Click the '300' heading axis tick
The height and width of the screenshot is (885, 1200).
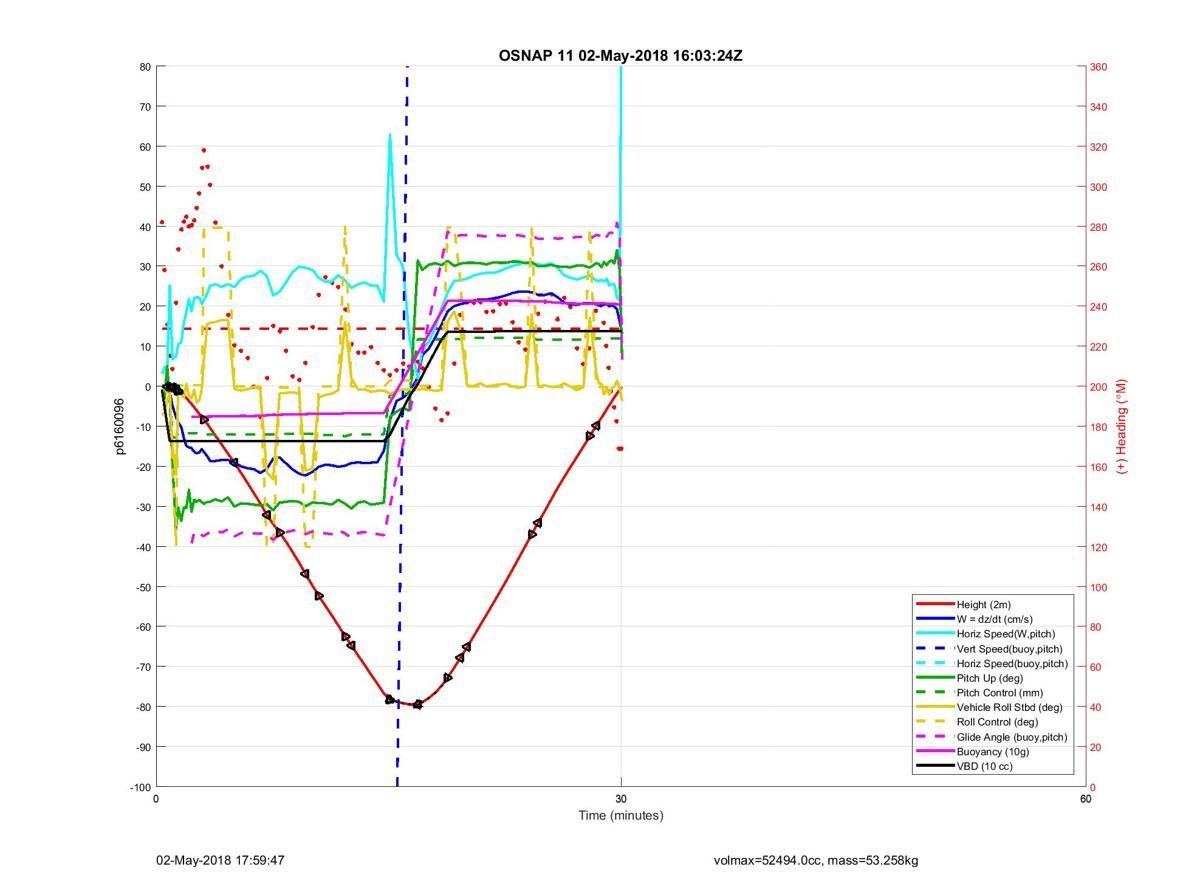coord(1098,187)
